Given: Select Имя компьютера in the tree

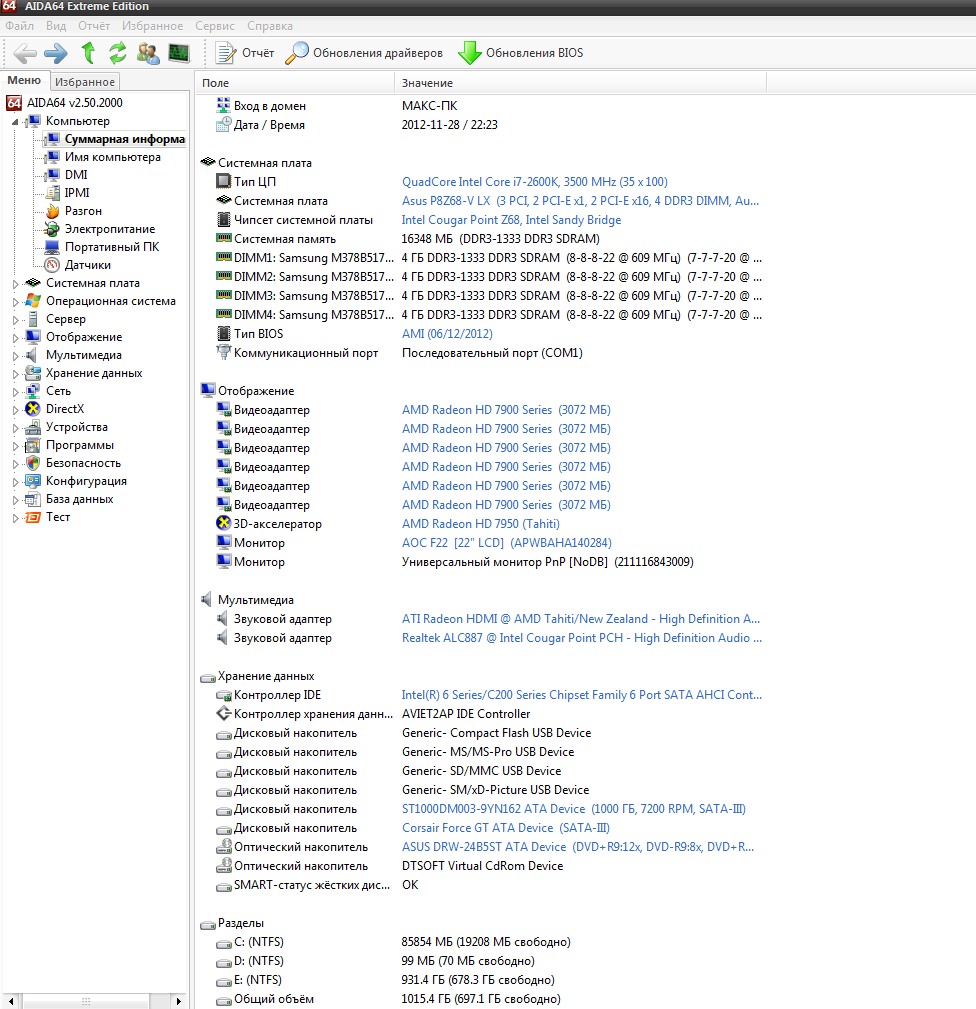Looking at the screenshot, I should click(x=113, y=157).
